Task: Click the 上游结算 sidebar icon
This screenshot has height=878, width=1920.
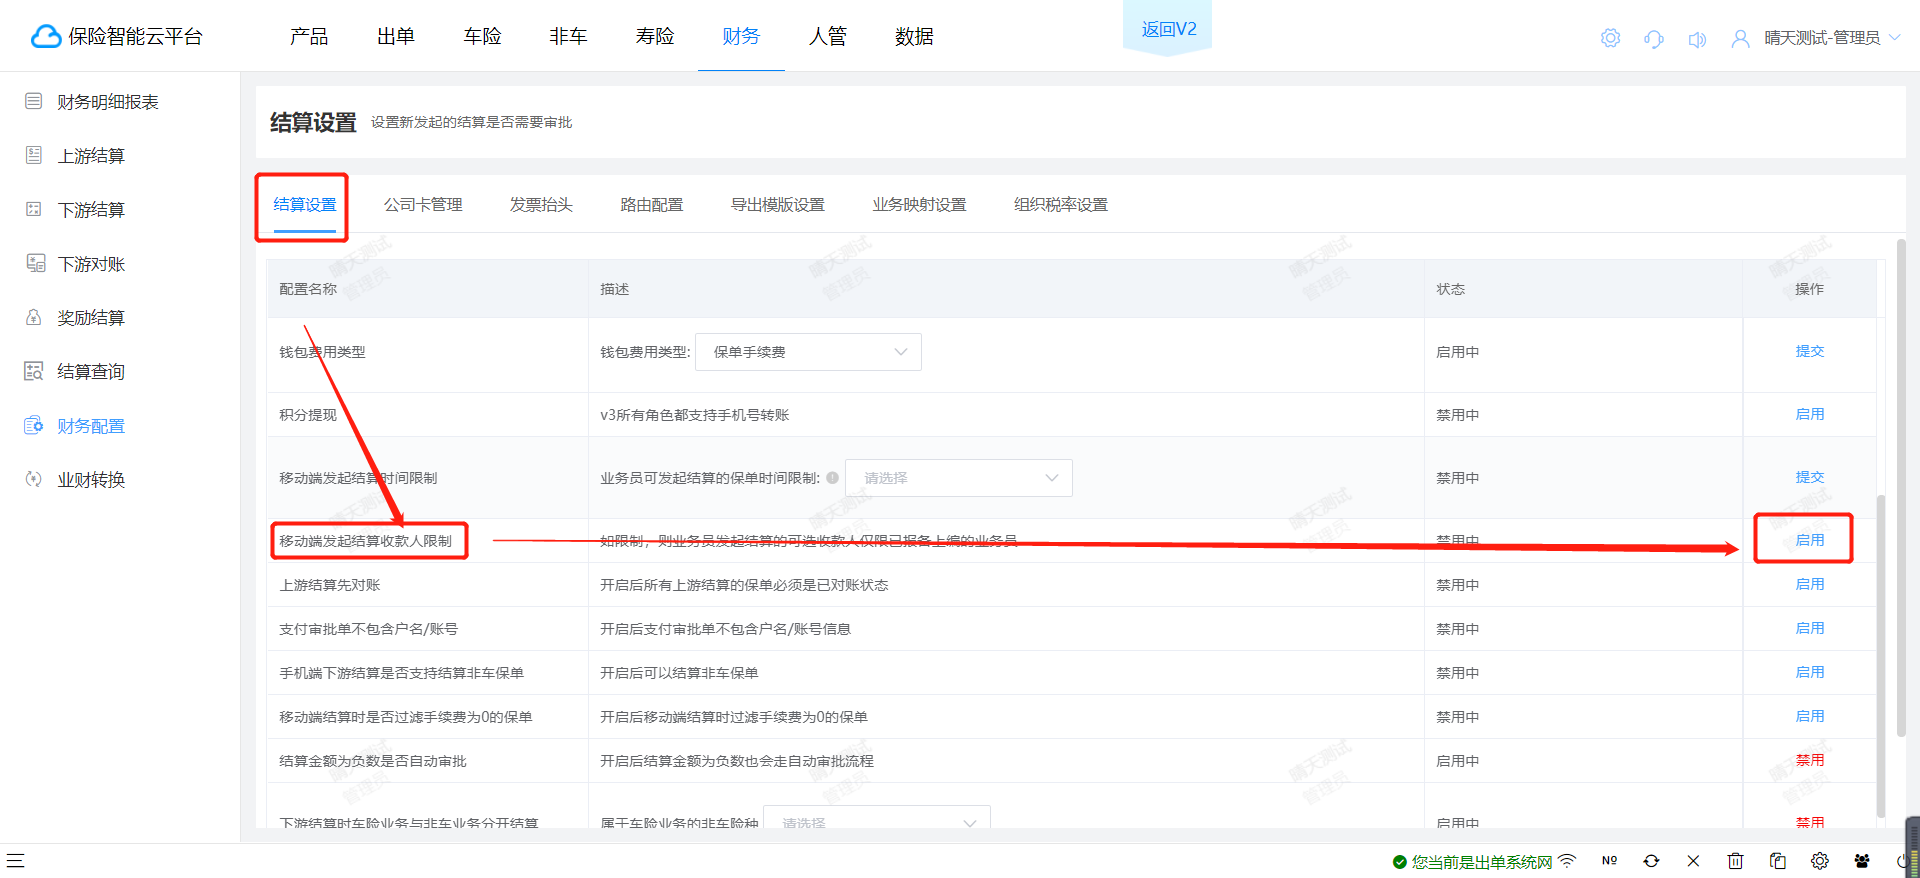Action: tap(34, 155)
